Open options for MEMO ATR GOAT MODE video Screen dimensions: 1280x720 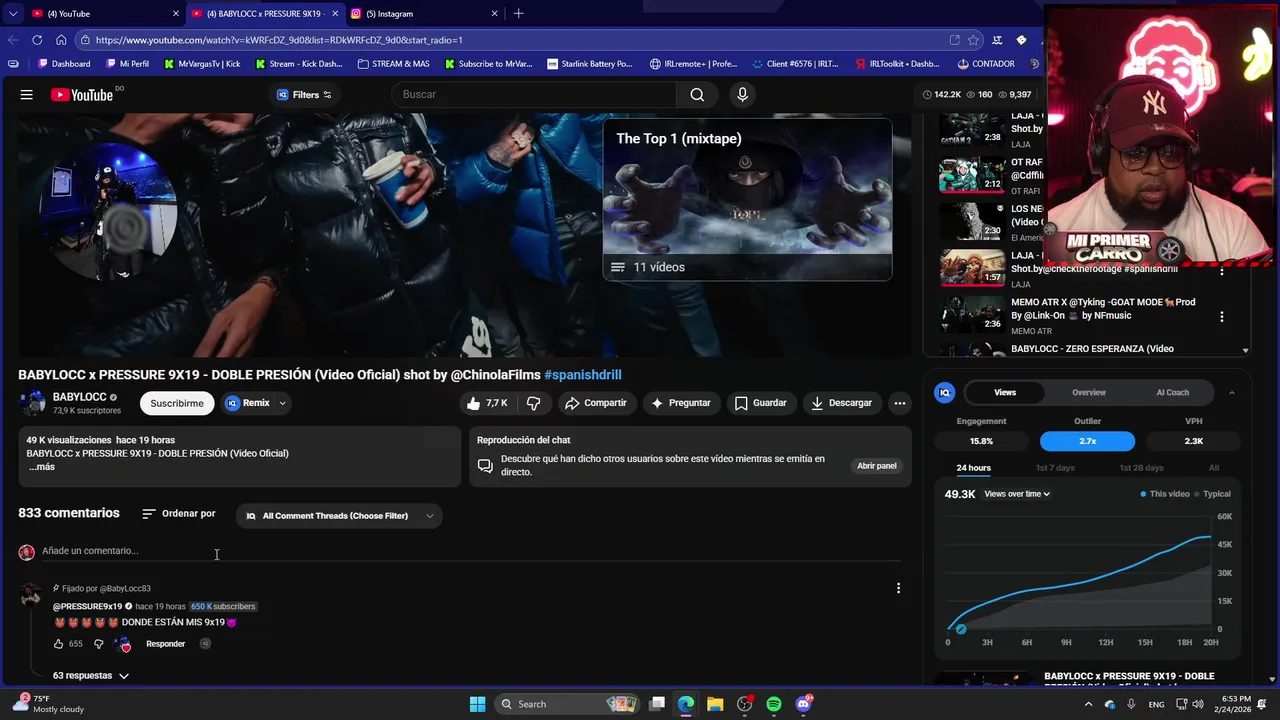(1221, 317)
